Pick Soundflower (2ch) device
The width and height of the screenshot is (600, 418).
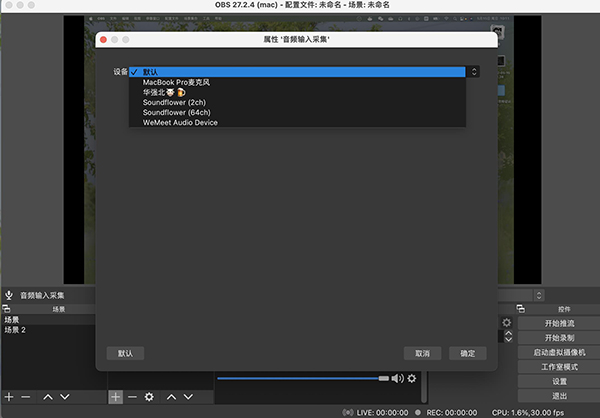297,102
